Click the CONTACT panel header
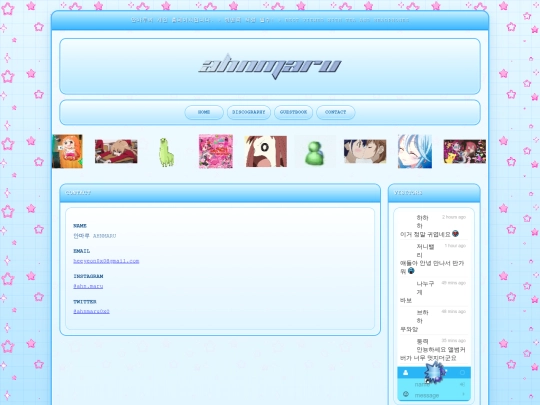 [x=220, y=193]
